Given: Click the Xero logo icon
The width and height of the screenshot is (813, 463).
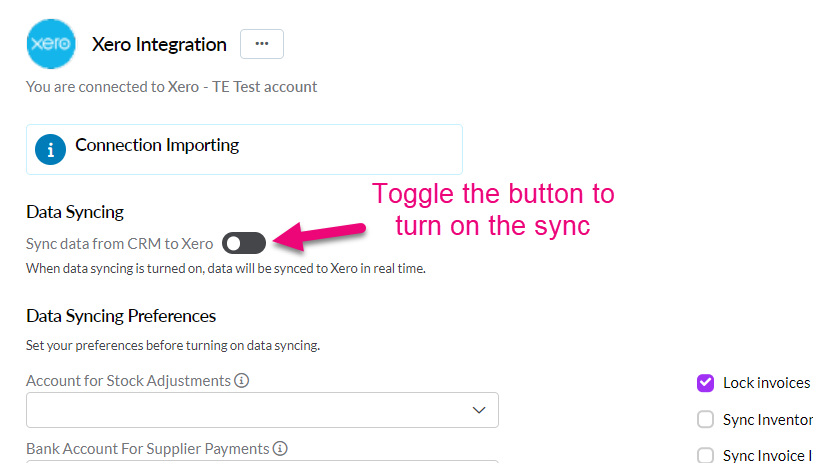Looking at the screenshot, I should point(51,44).
